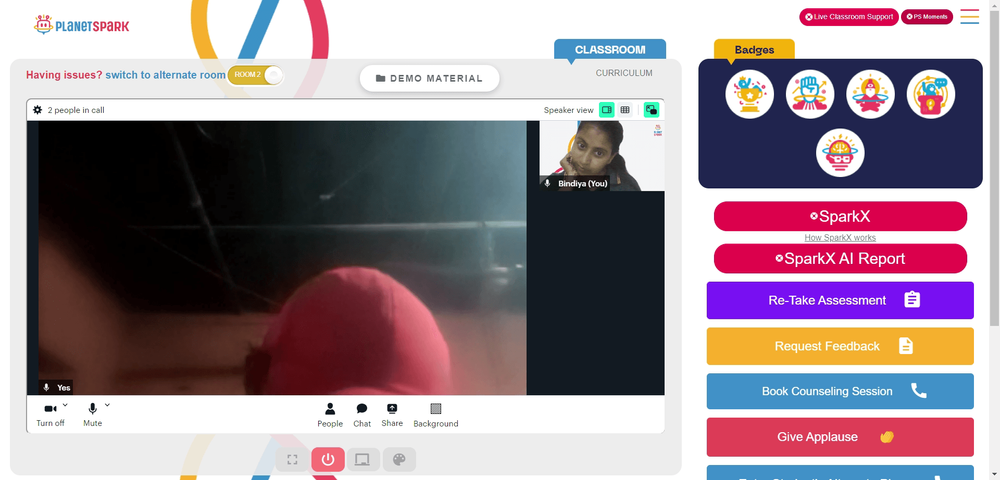The height and width of the screenshot is (480, 1000).
Task: Click Request Feedback button
Action: point(840,346)
